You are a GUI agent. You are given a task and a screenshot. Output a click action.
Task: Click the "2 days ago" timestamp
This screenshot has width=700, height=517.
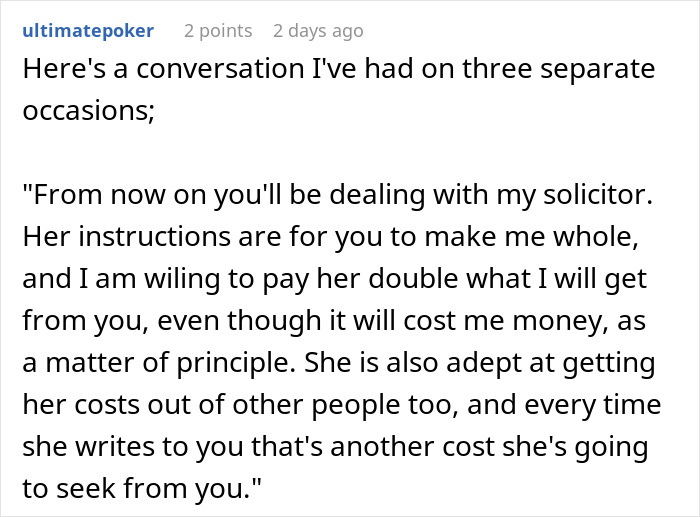coord(318,31)
